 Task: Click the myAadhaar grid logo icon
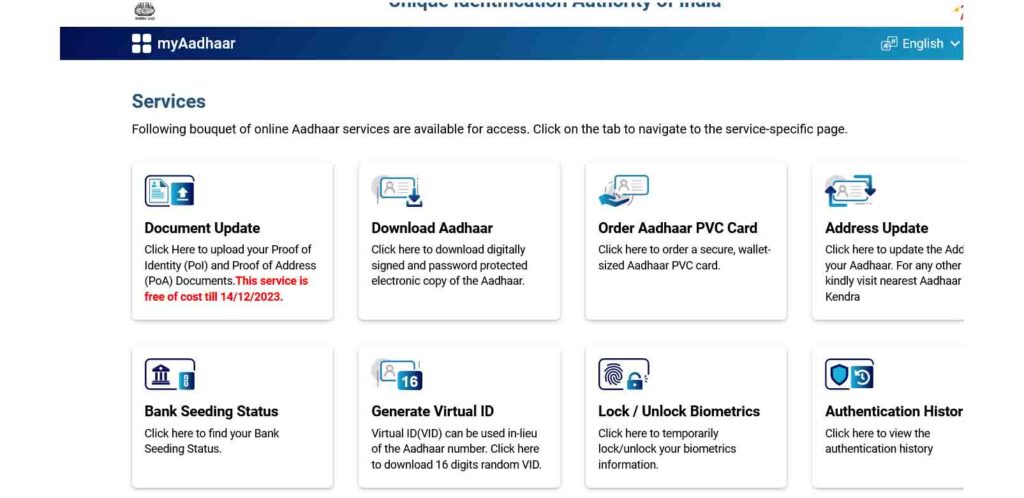[x=141, y=44]
